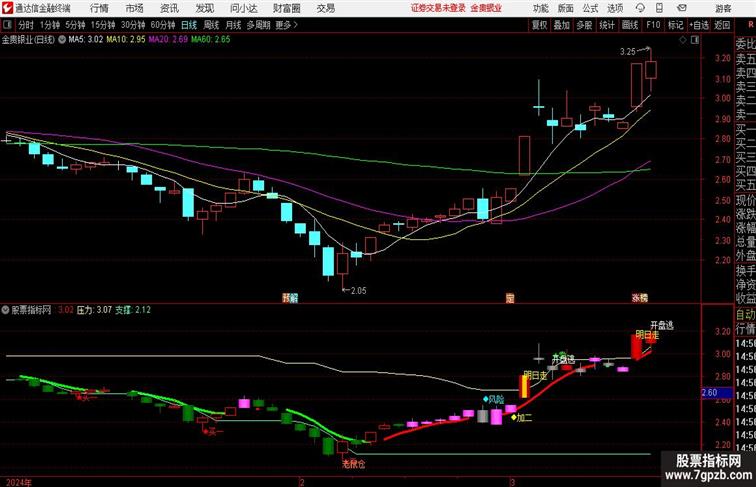Click the 老鼠仓 signal label
The width and height of the screenshot is (756, 487).
[354, 464]
